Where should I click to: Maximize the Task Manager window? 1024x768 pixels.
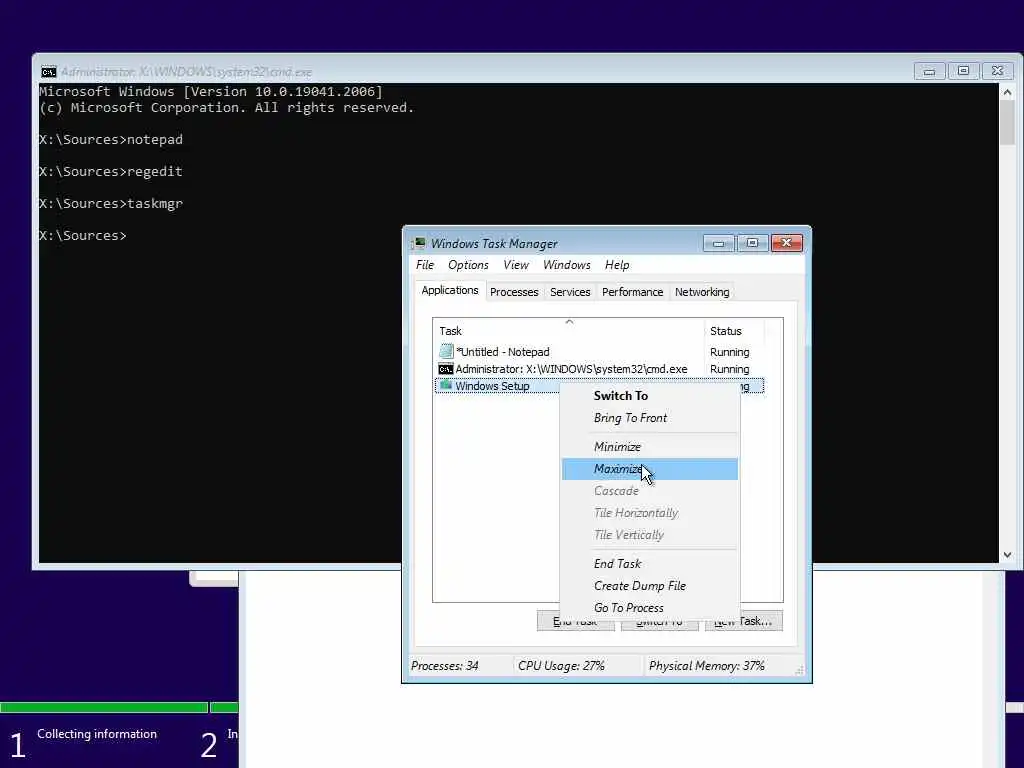[752, 244]
